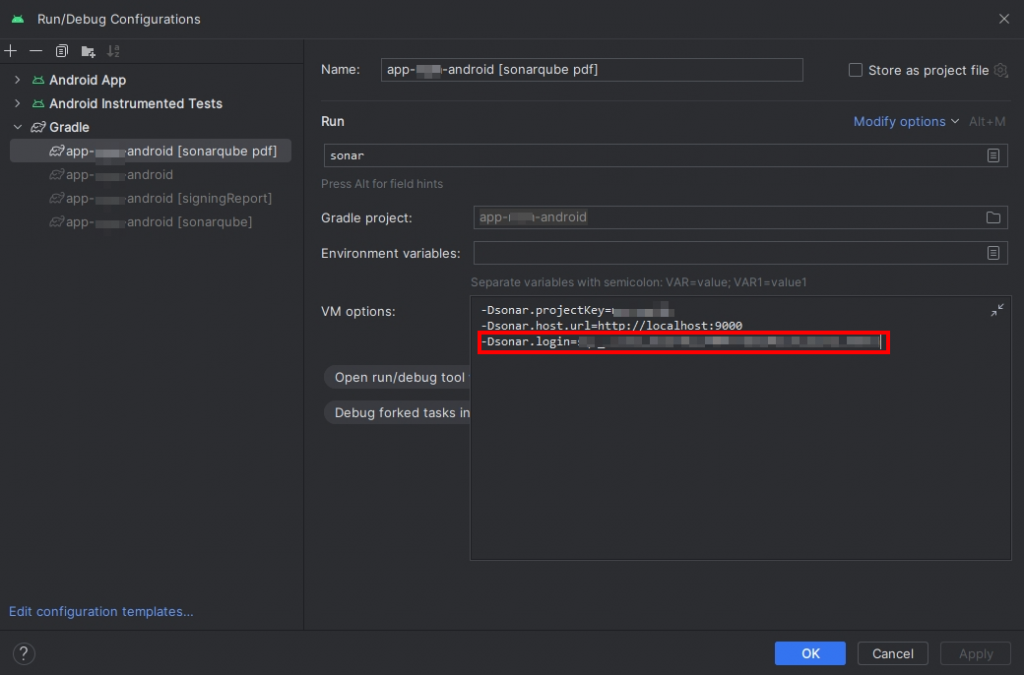
Task: Click the -Dsonar.login line
Action: click(x=682, y=341)
